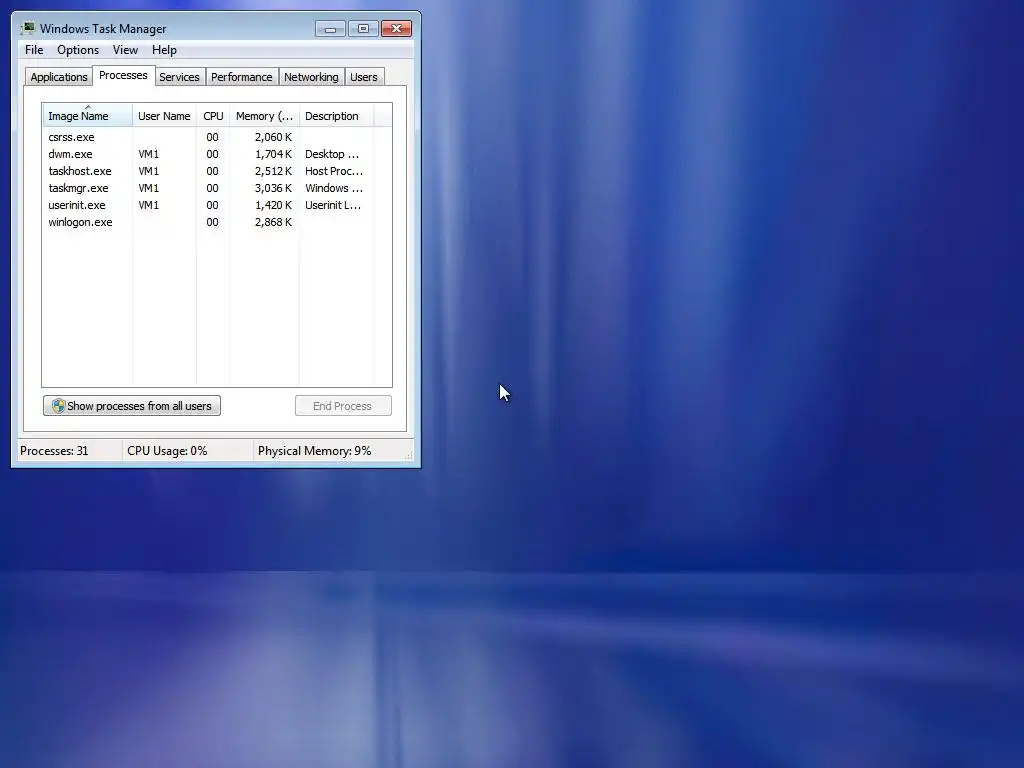
Task: Click Physical Memory: 9% status entry
Action: point(314,451)
